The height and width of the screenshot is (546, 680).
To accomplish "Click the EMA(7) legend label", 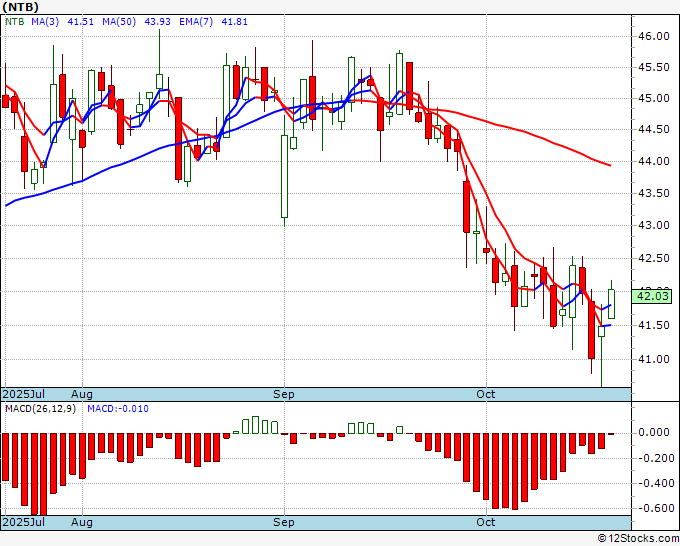I will pos(196,21).
